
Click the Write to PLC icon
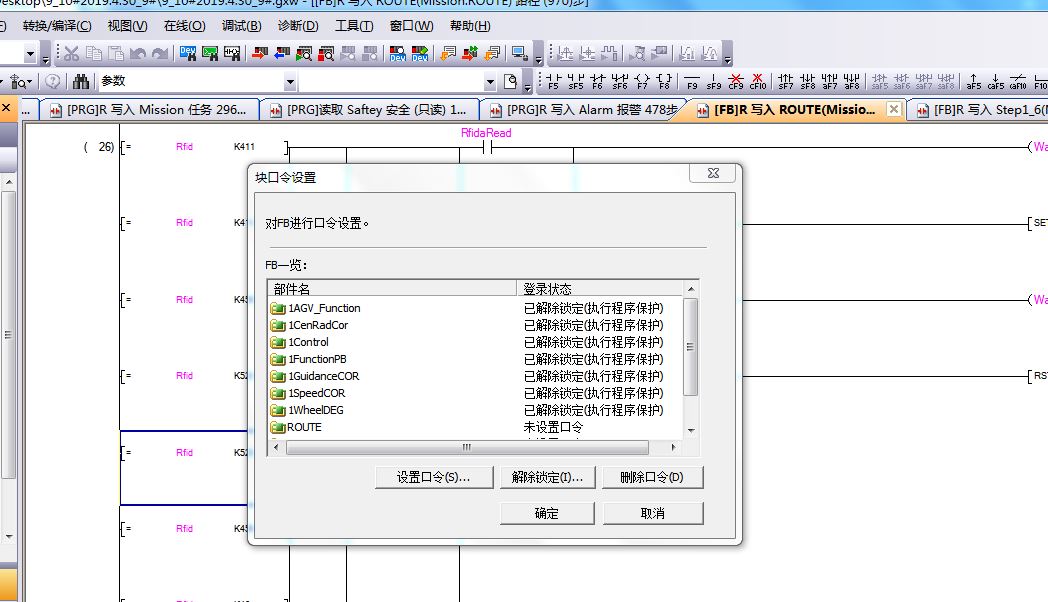(259, 53)
